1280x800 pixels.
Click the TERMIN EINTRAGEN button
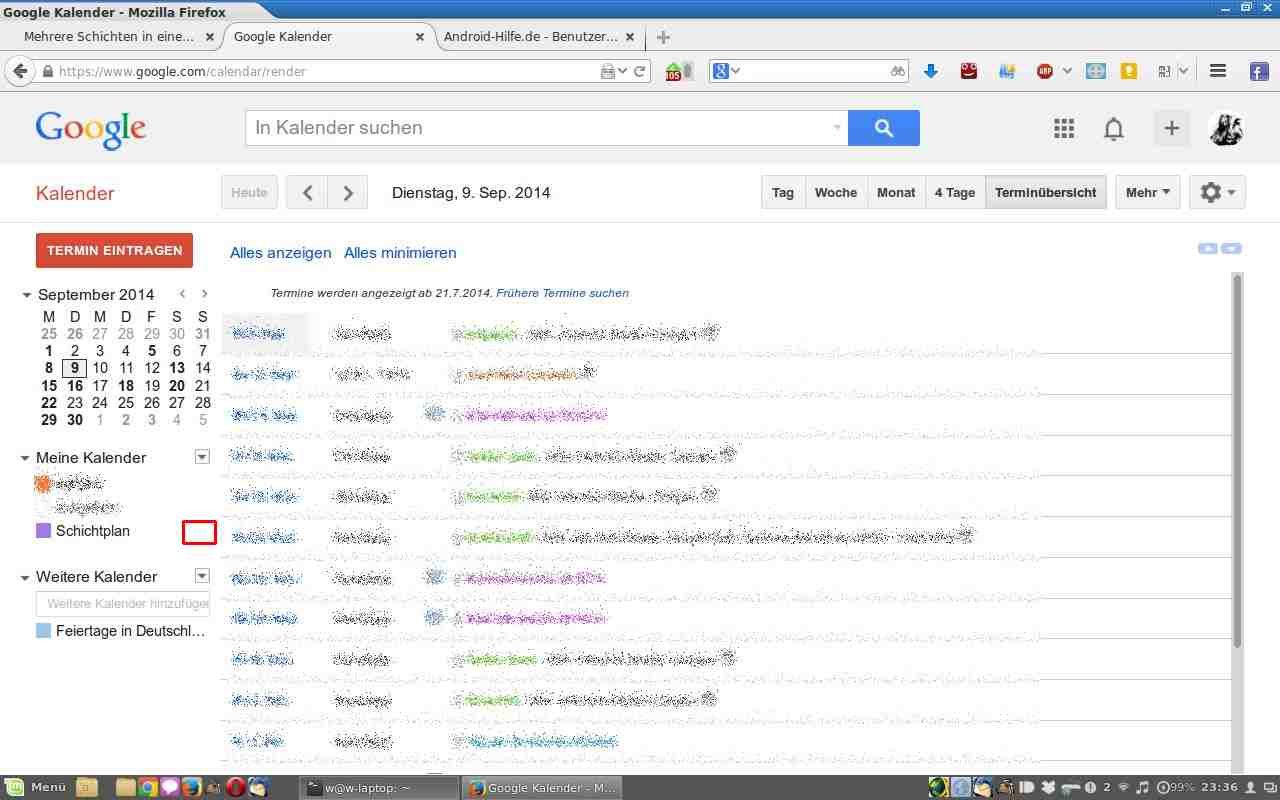pyautogui.click(x=114, y=251)
